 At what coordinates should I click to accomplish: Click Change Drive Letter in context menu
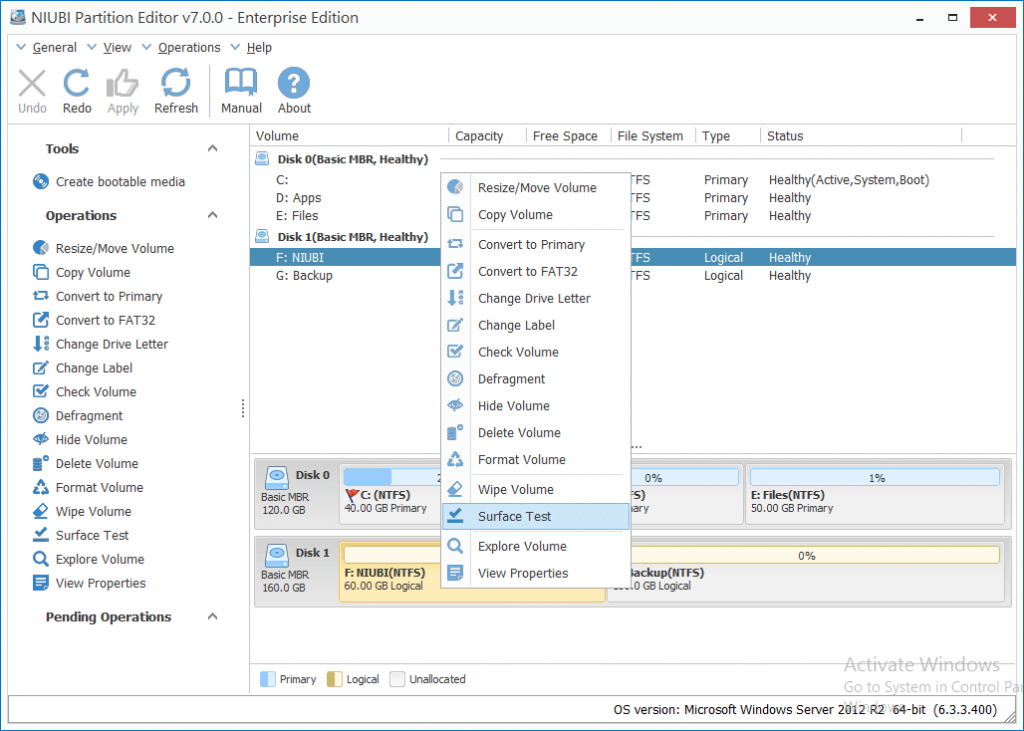[534, 298]
